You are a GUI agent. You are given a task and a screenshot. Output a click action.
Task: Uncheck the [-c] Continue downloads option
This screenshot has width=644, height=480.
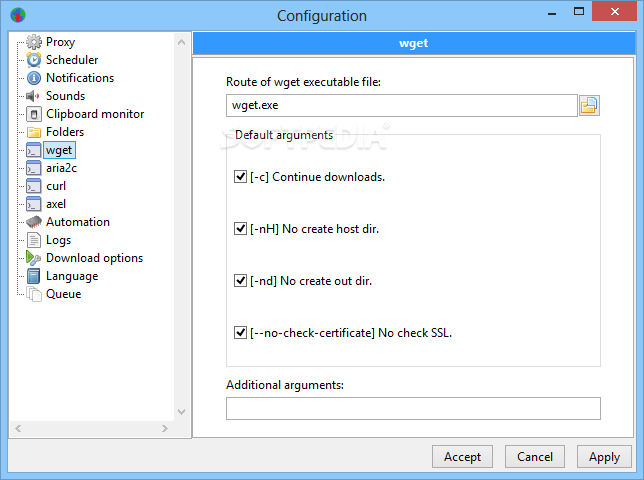pos(240,177)
